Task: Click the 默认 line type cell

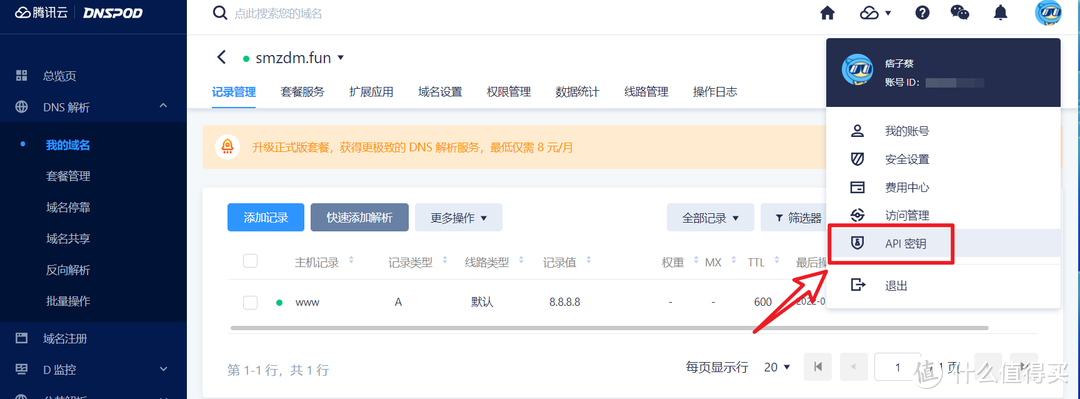Action: 482,303
